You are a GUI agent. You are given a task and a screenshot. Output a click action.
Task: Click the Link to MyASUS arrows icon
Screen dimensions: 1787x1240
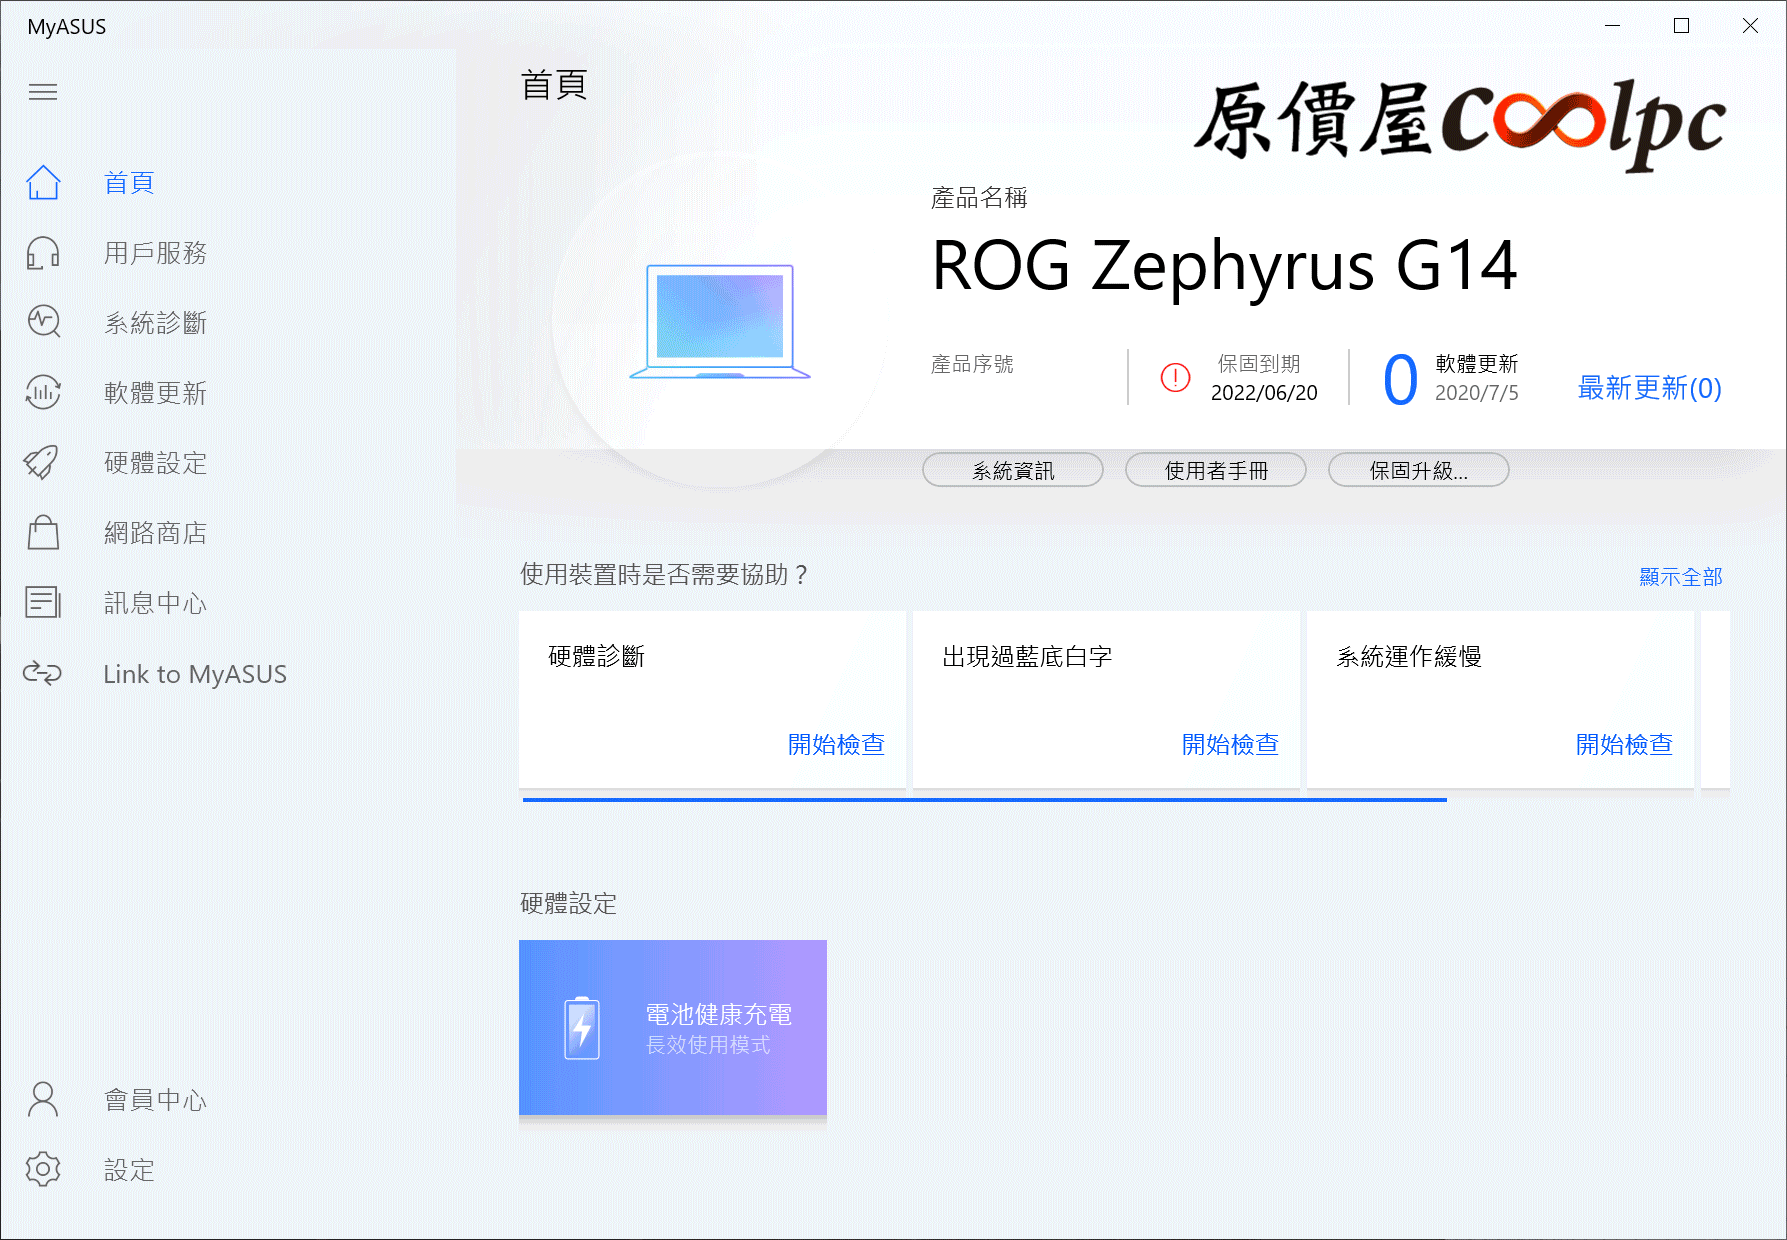tap(43, 673)
